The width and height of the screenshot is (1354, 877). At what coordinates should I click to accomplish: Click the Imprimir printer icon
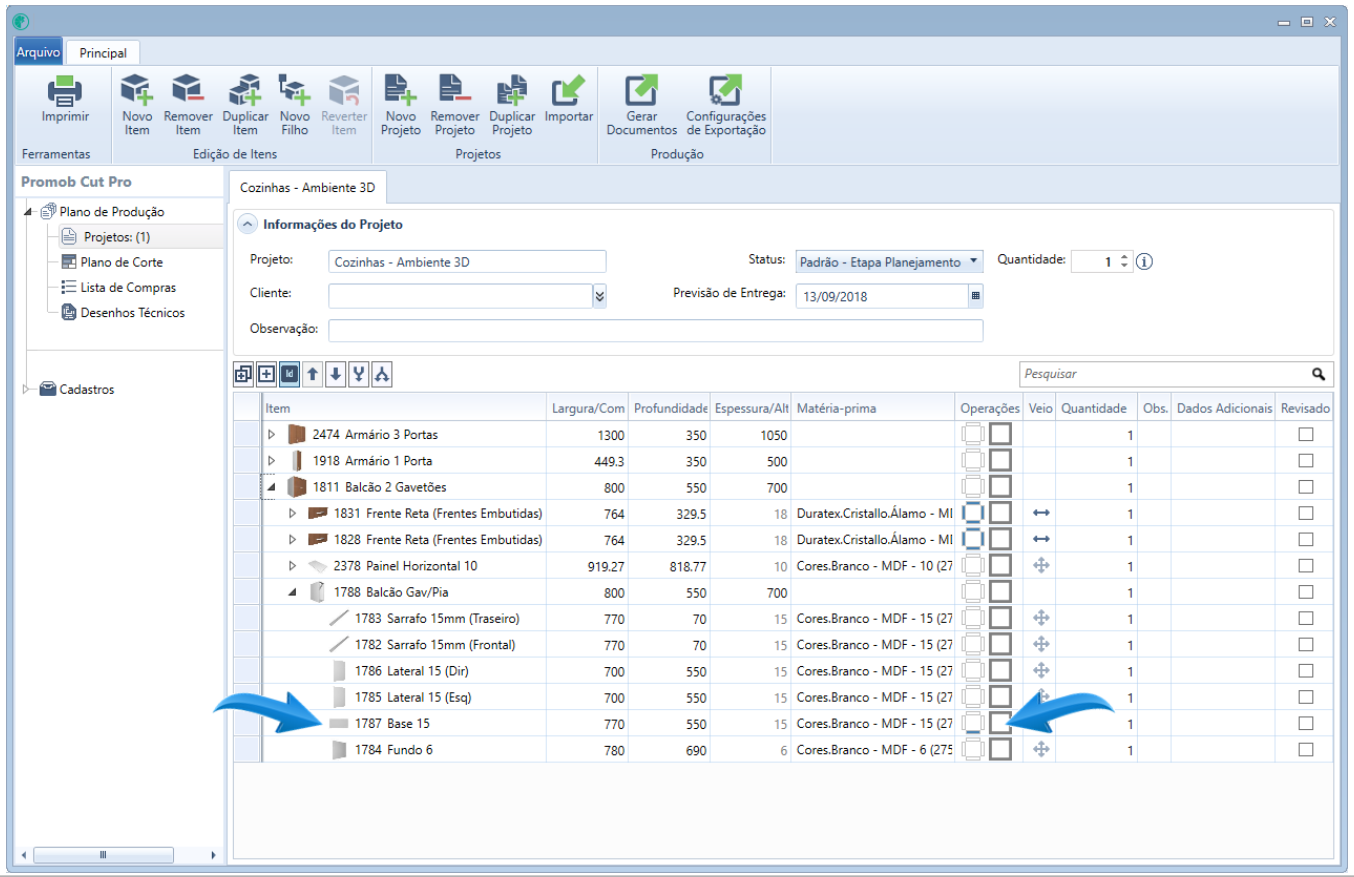tap(65, 91)
